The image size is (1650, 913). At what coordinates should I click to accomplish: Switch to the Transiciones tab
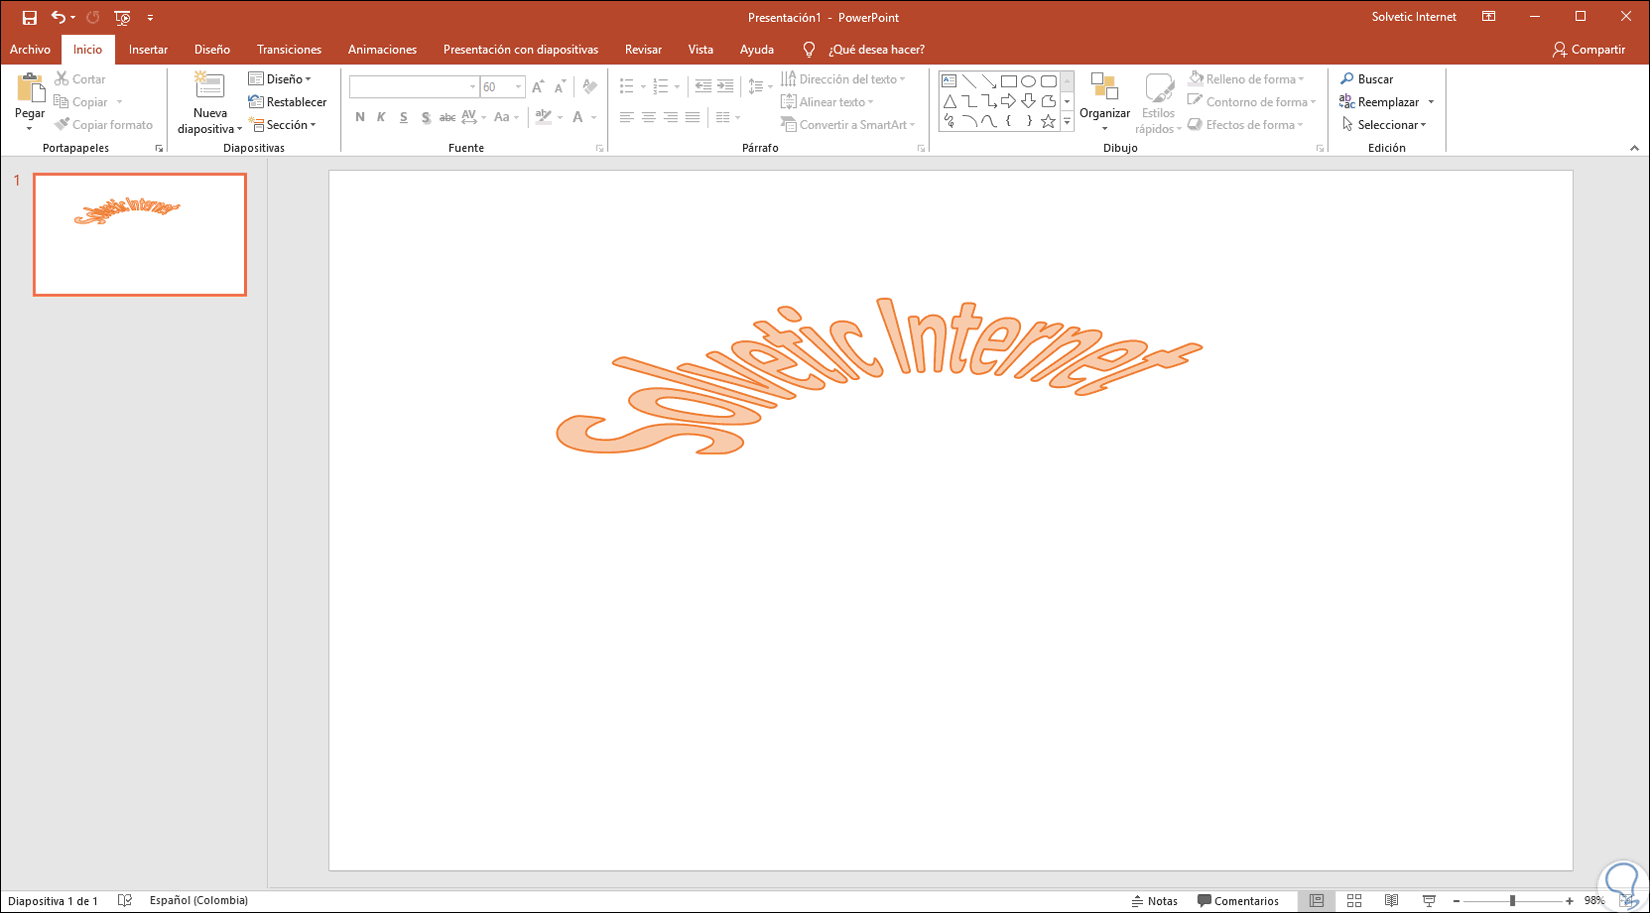pyautogui.click(x=289, y=49)
